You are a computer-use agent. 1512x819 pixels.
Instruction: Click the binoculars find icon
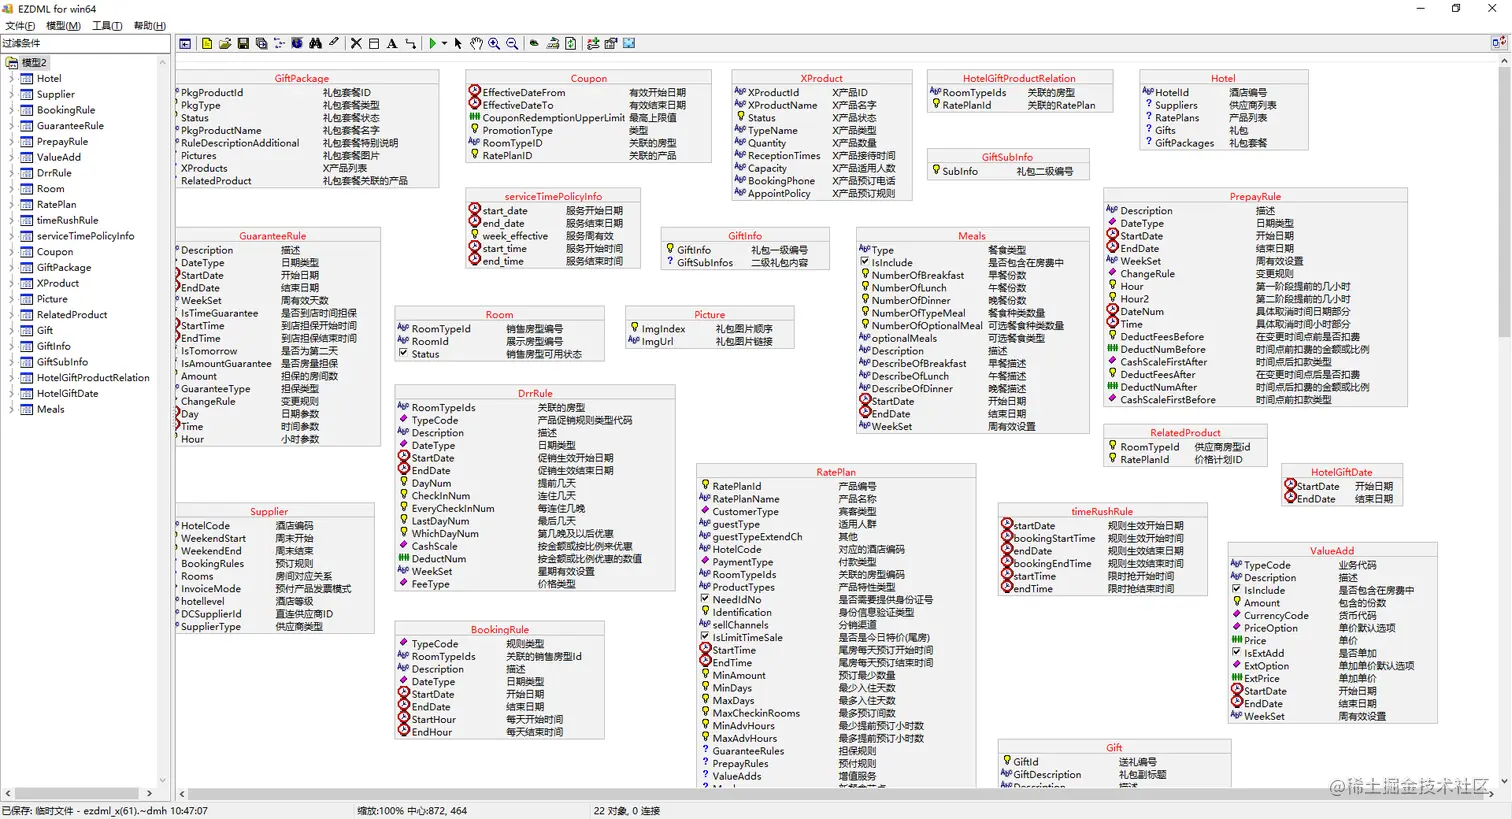[x=315, y=43]
